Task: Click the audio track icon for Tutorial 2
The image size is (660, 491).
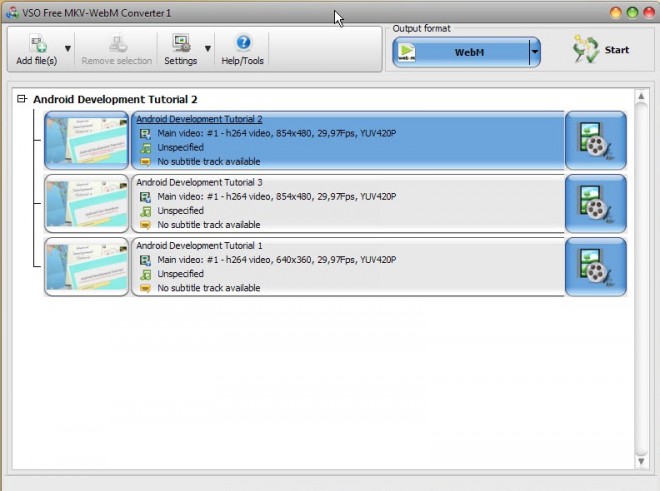Action: pyautogui.click(x=145, y=148)
